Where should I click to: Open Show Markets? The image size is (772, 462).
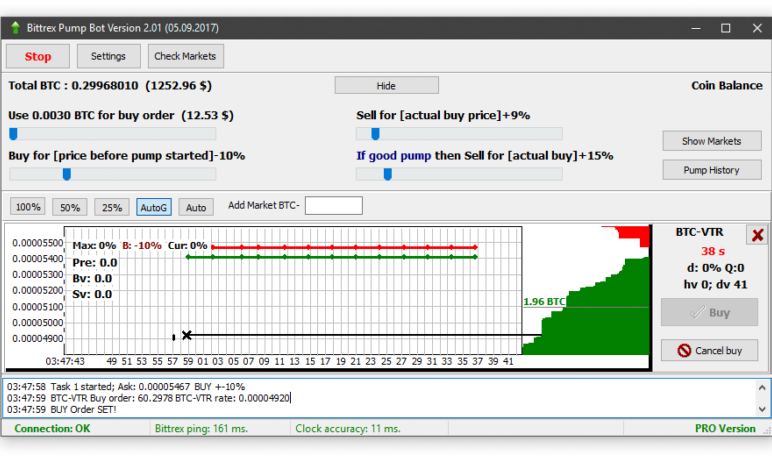click(x=711, y=141)
